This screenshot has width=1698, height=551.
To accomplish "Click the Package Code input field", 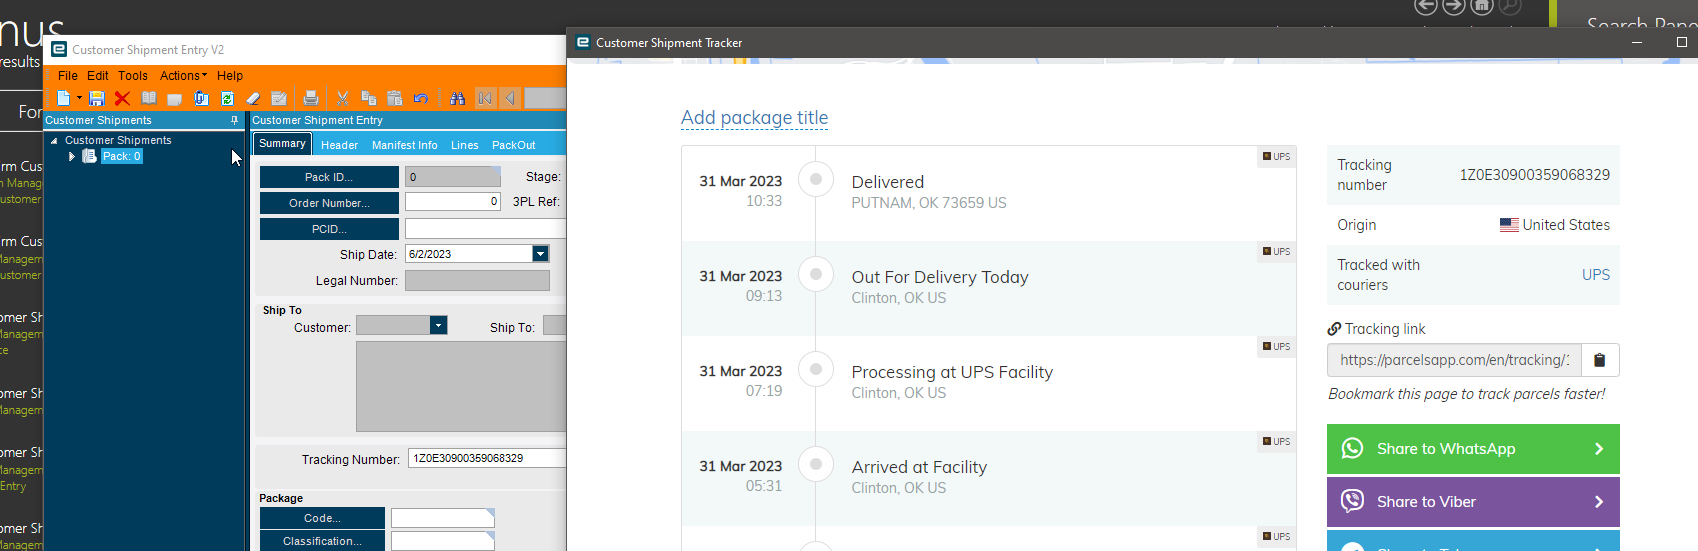I will tap(442, 518).
